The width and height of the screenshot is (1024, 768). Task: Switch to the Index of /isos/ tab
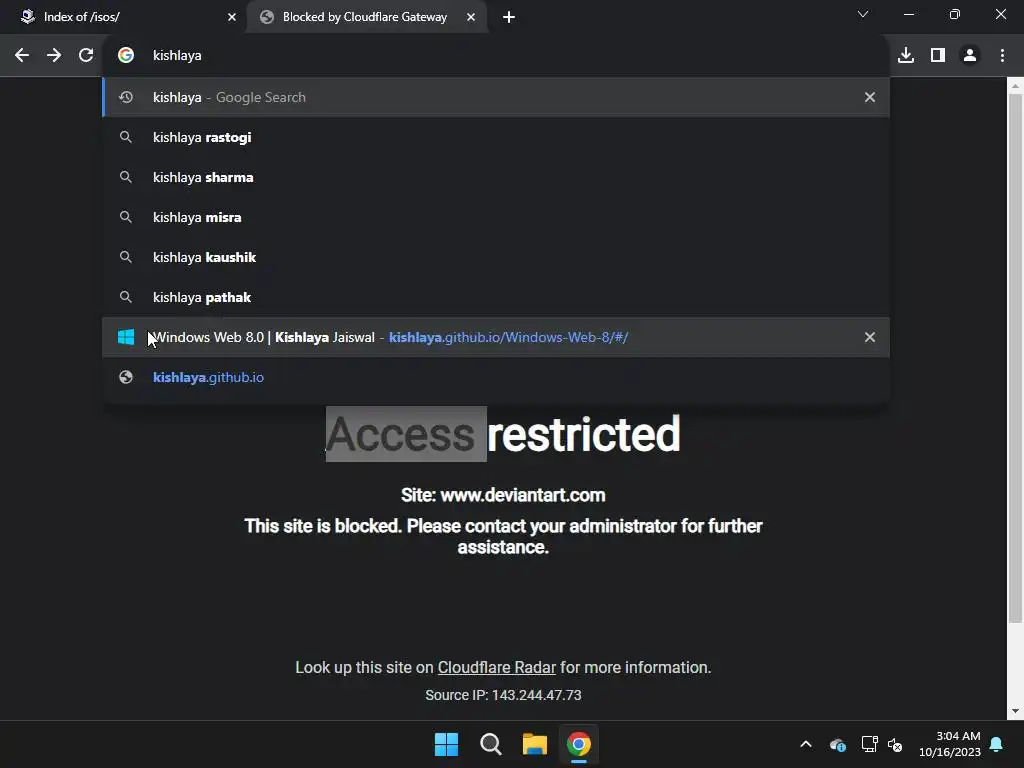click(124, 17)
